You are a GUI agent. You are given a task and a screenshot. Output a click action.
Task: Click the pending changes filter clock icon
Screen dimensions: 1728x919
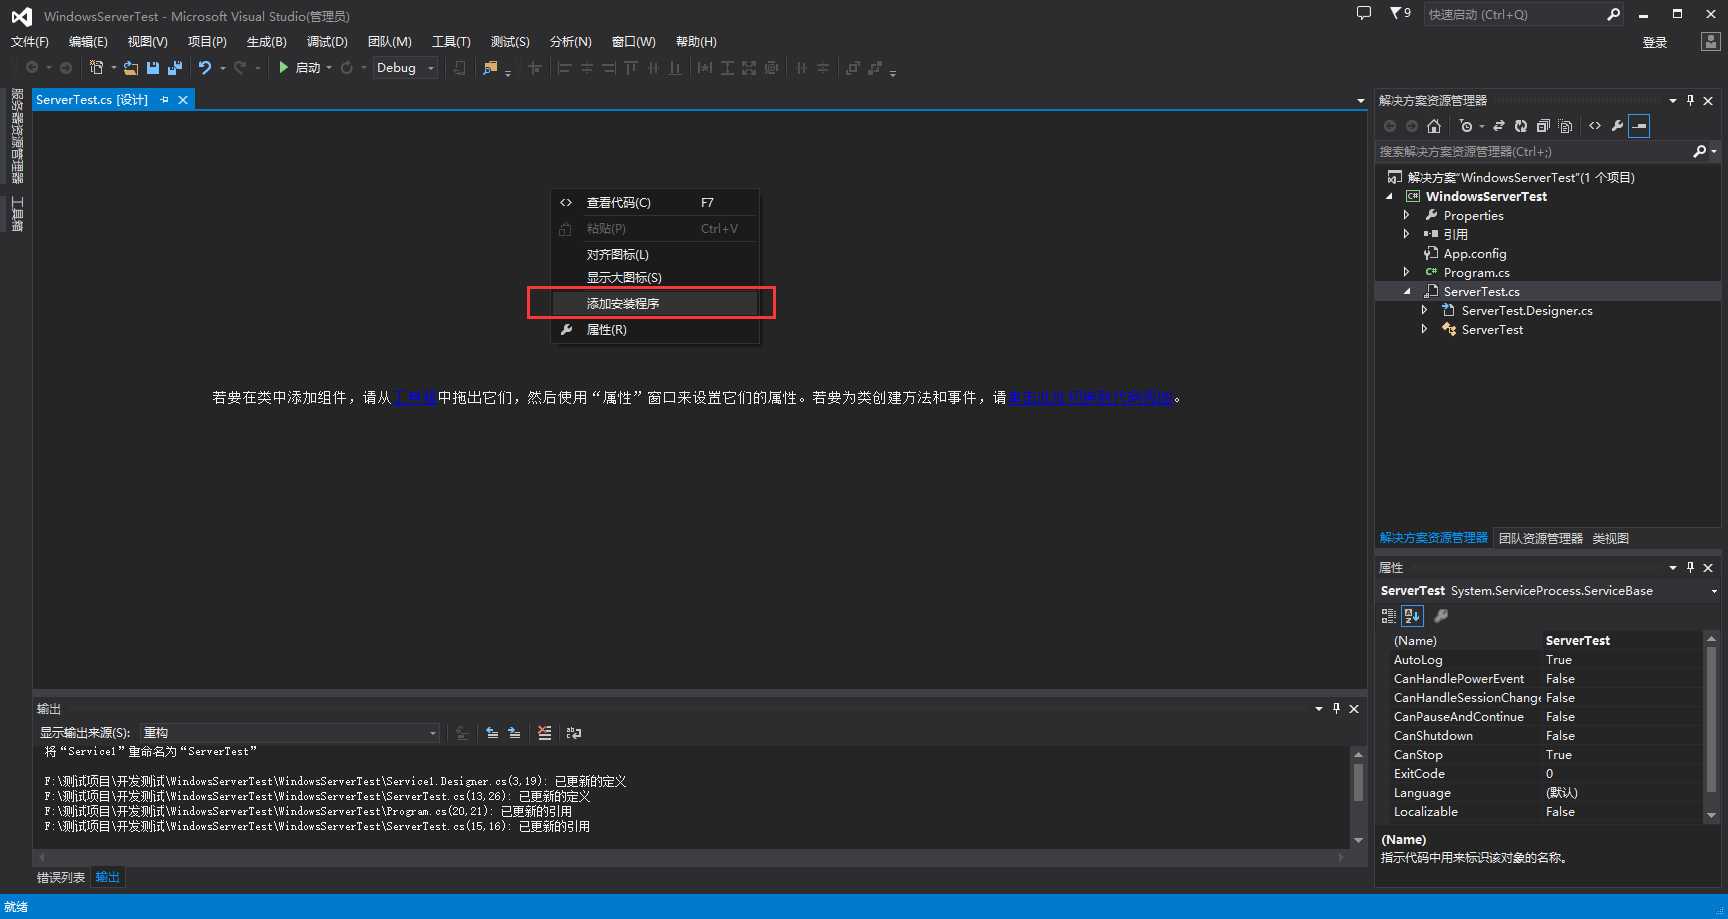[1466, 126]
